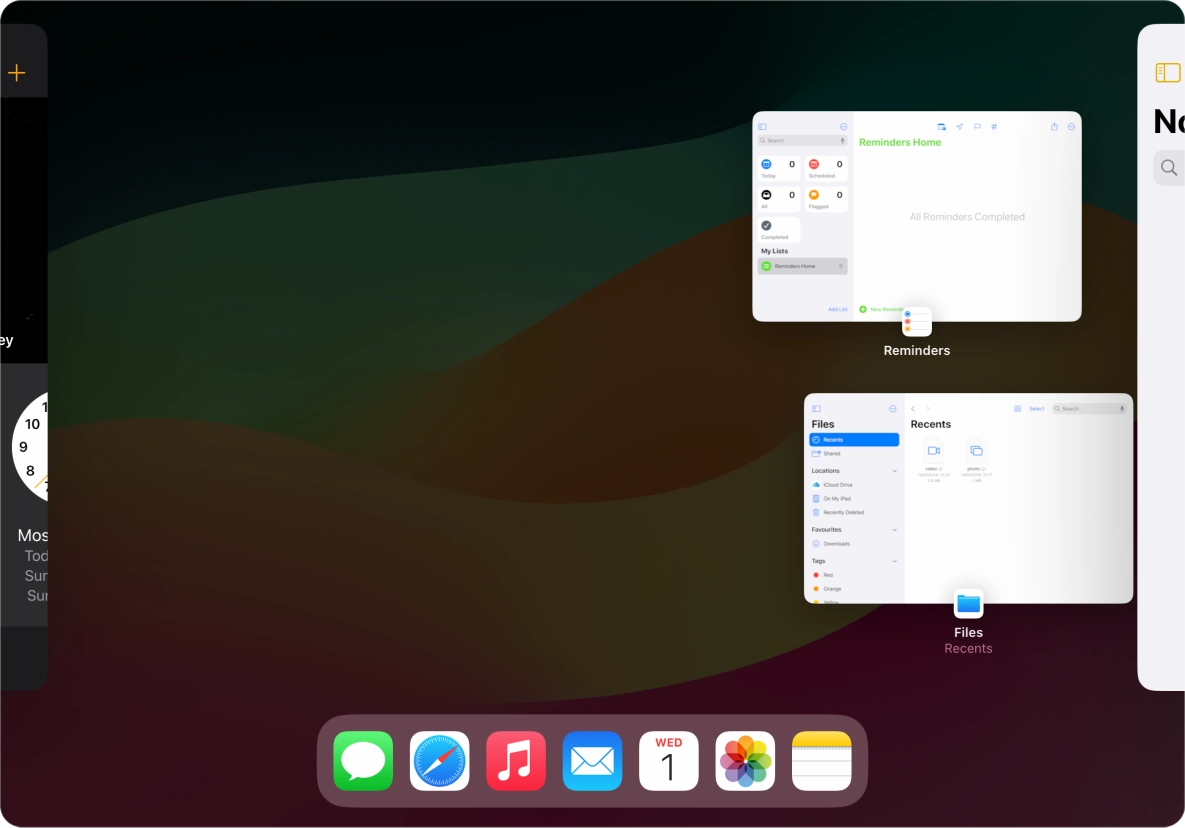Open Mail from the dock
The height and width of the screenshot is (828, 1185).
(x=592, y=761)
